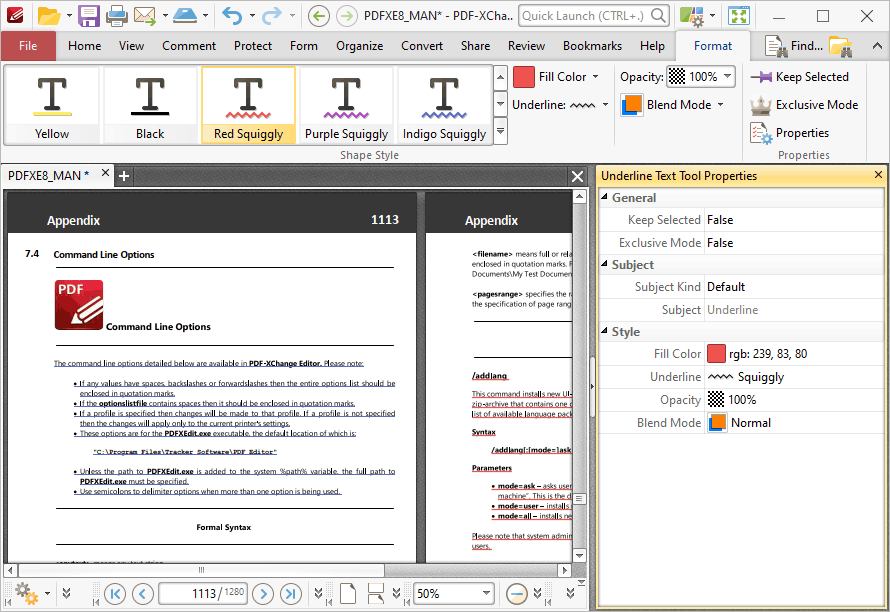Image resolution: width=890 pixels, height=612 pixels.
Task: Open the options gear icon in bottom toolbar
Action: coord(27,594)
